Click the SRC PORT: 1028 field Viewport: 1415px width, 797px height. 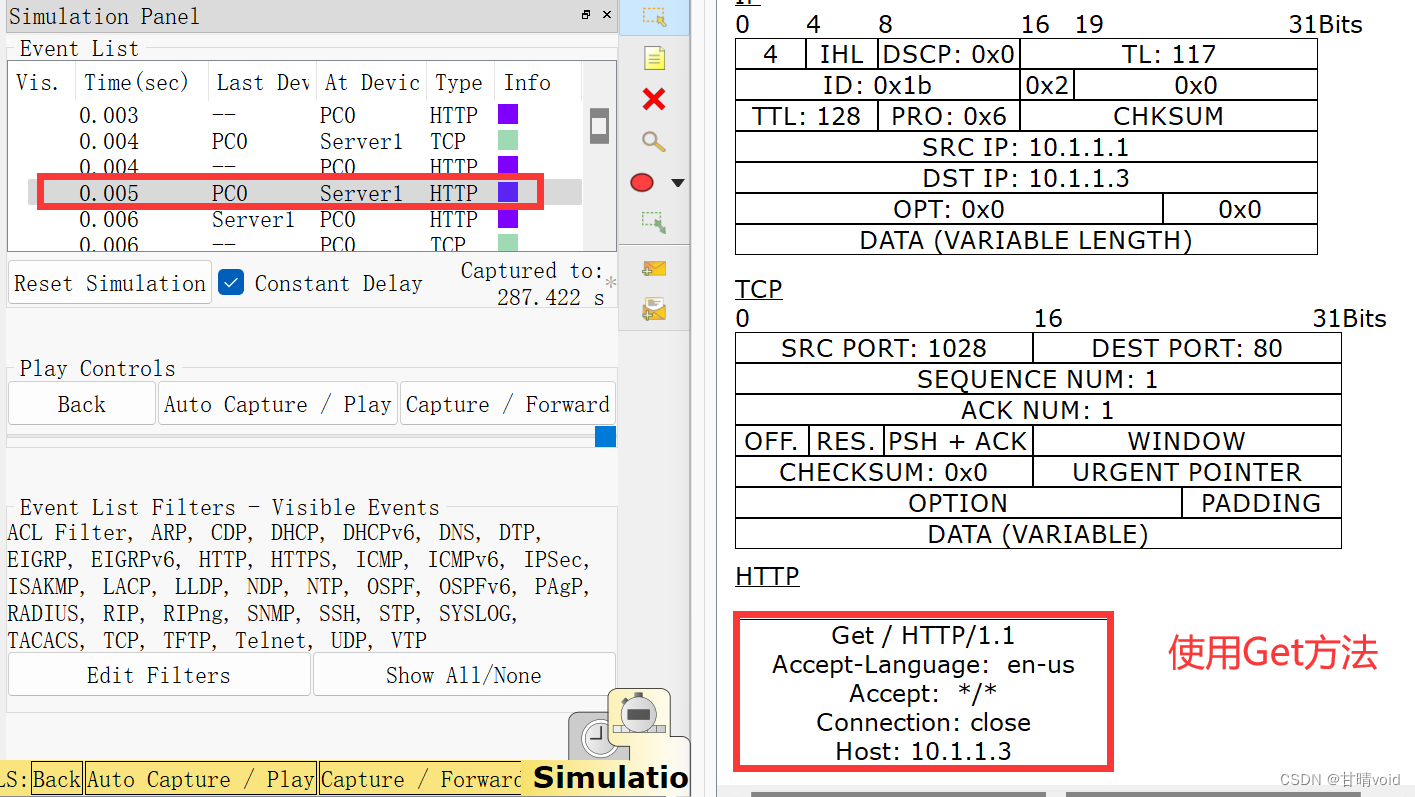[884, 348]
